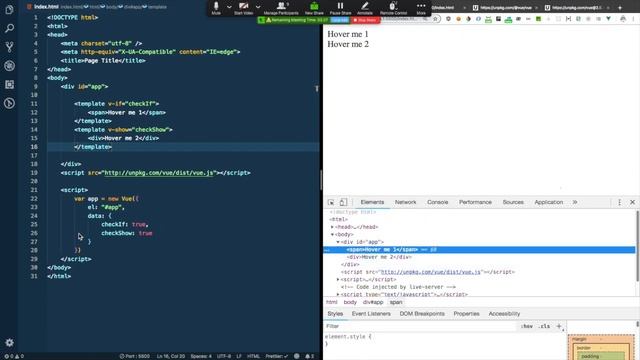Select the span Hover me 1 element row
Viewport: 640px width, 360px height.
(x=480, y=249)
